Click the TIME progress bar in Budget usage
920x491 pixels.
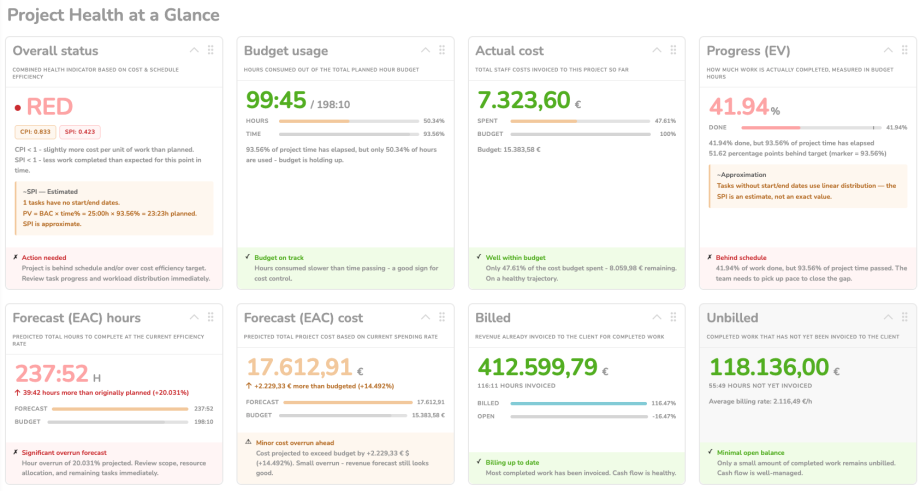click(349, 134)
